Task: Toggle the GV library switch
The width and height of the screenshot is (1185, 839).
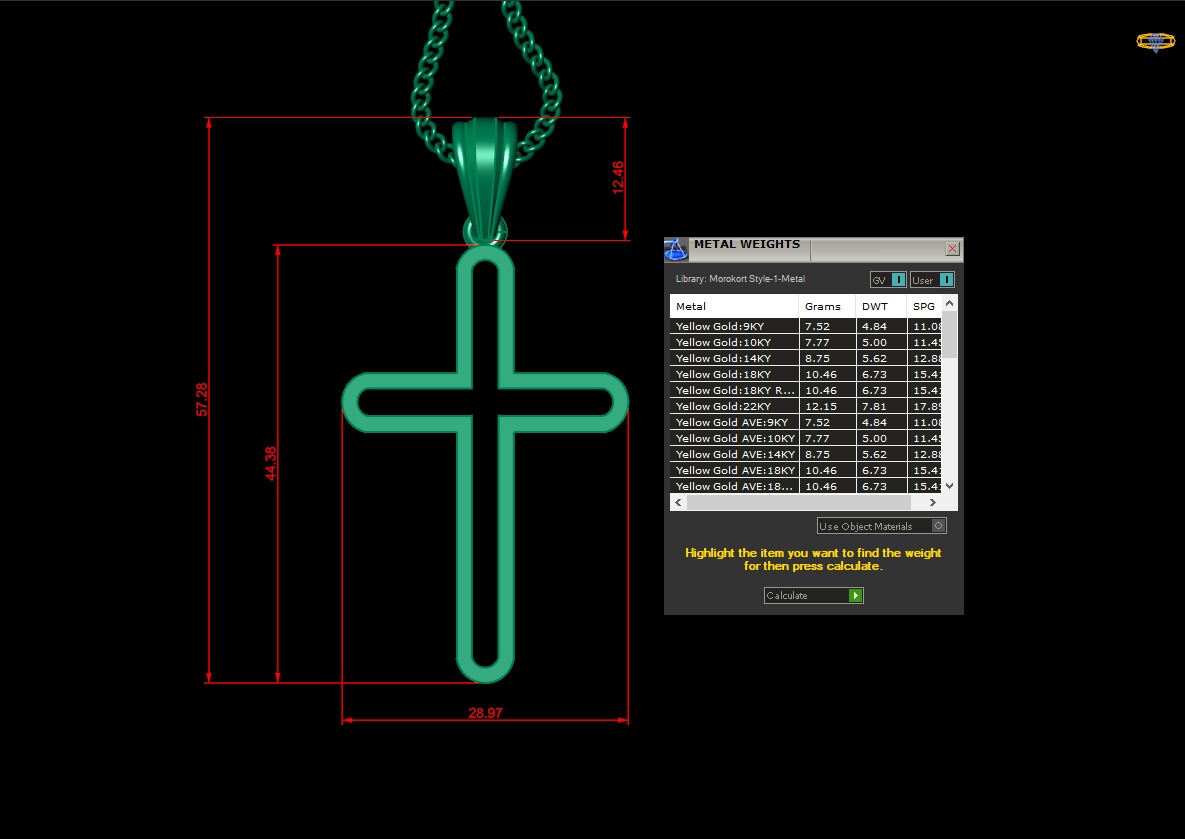Action: 888,280
